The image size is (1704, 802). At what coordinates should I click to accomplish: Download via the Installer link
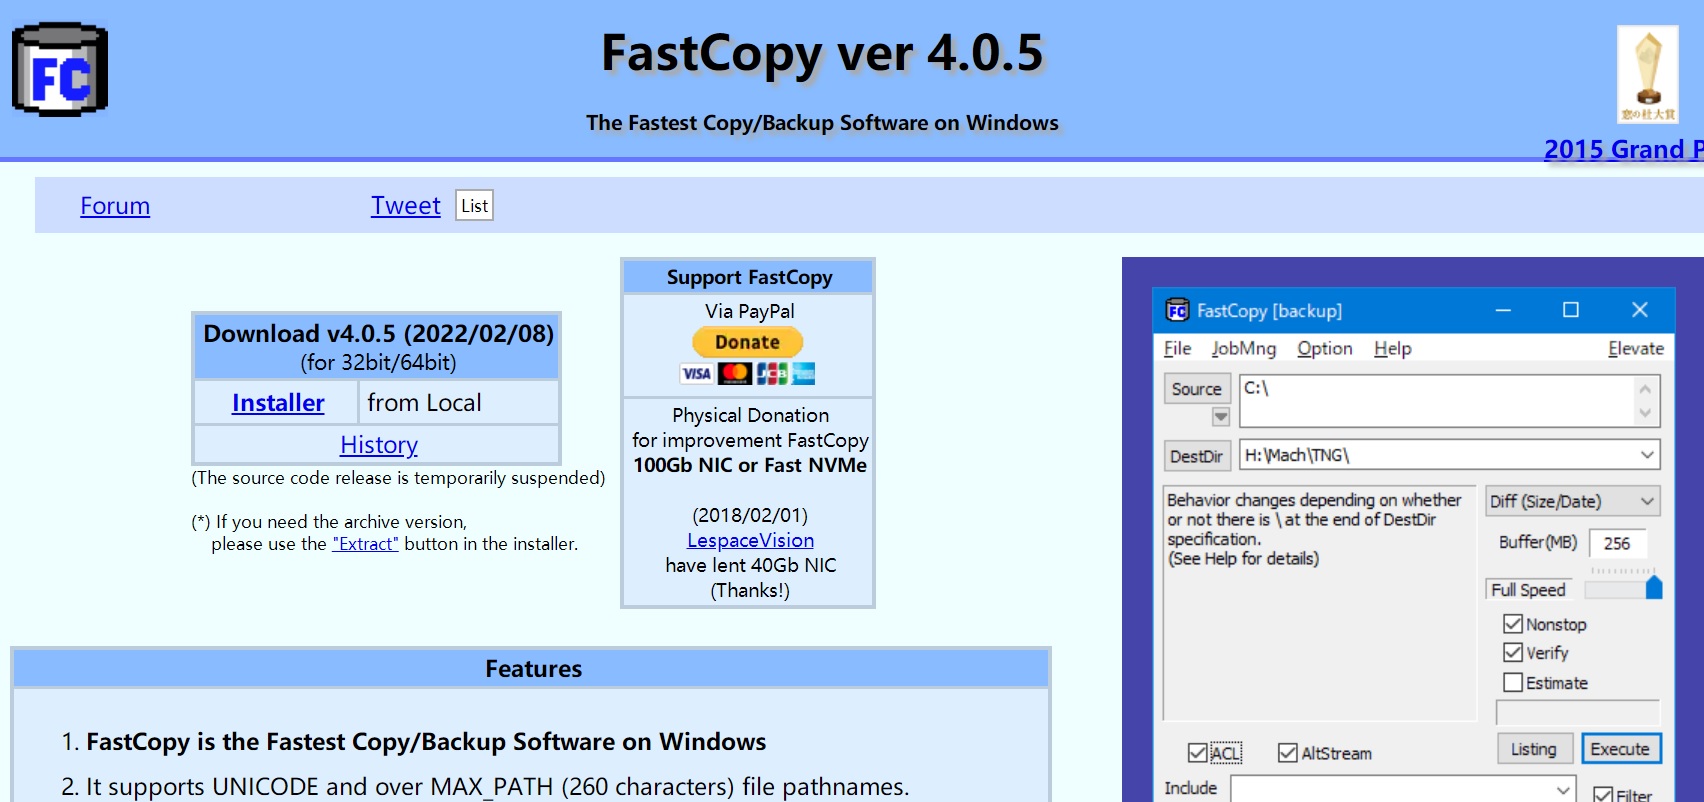278,403
